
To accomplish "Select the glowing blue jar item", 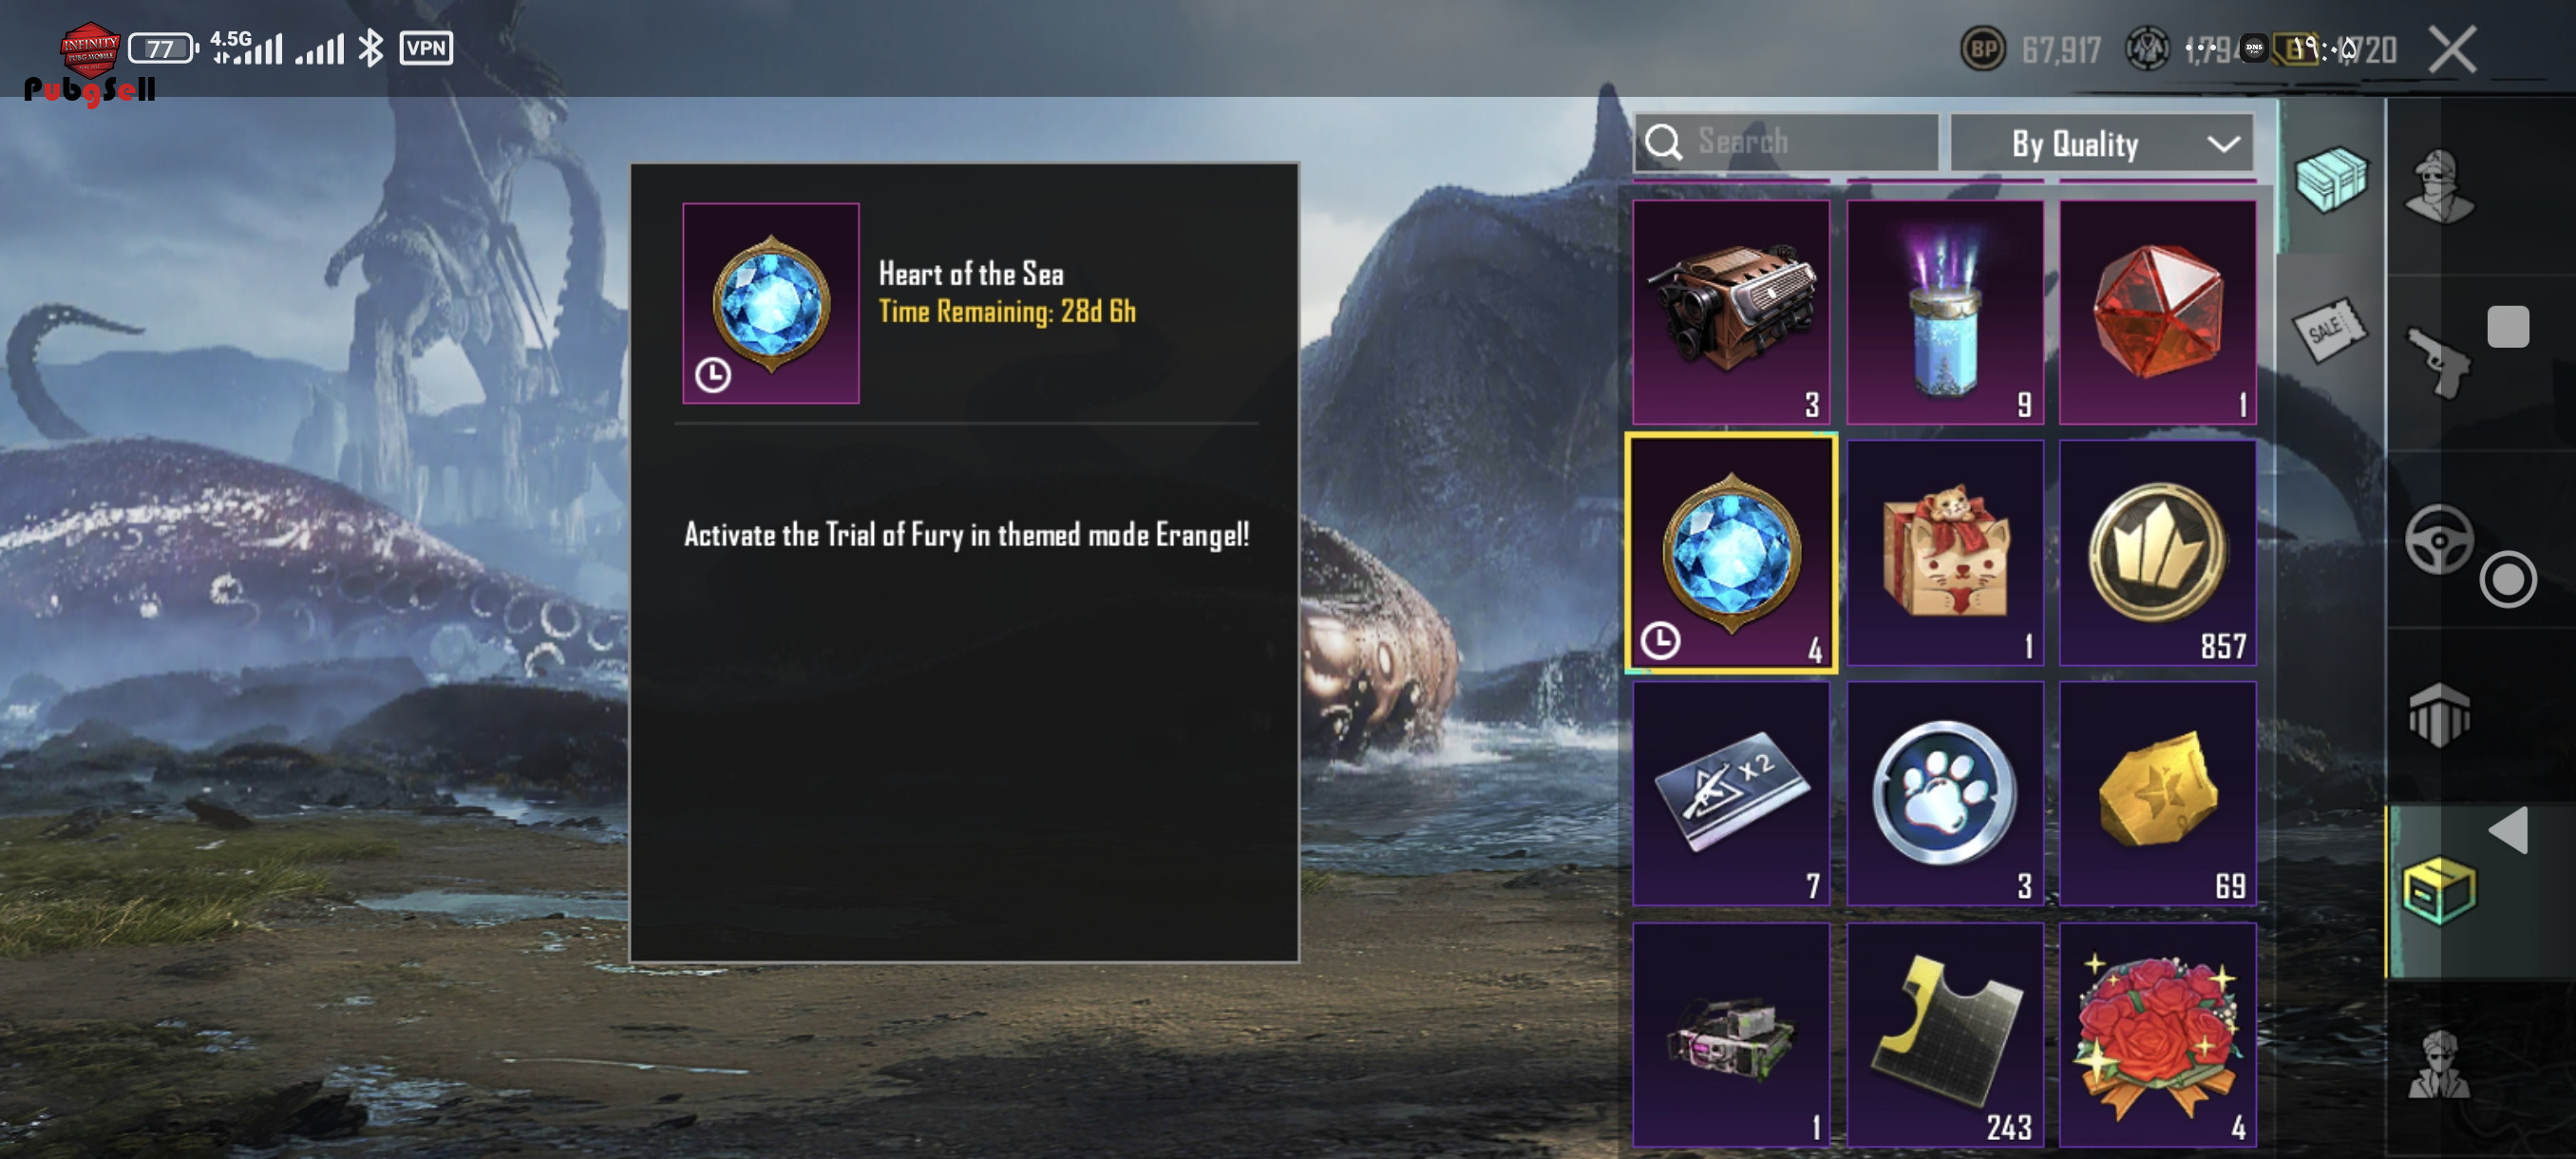I will click(x=1944, y=312).
